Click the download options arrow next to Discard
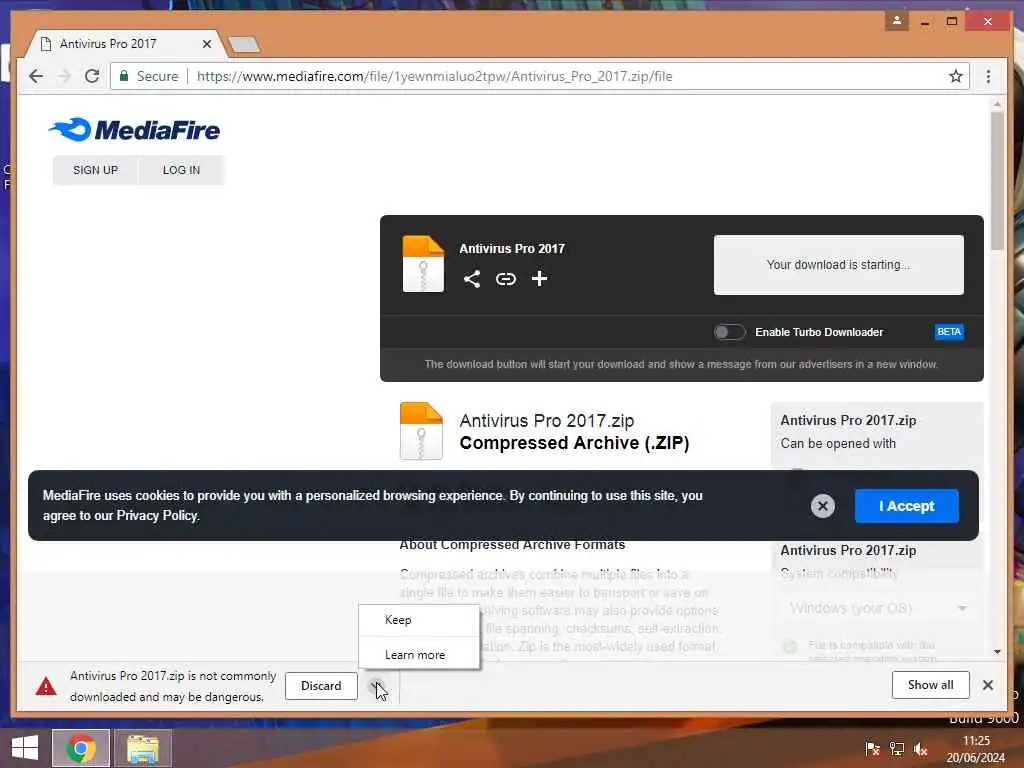This screenshot has width=1024, height=768. (376, 686)
